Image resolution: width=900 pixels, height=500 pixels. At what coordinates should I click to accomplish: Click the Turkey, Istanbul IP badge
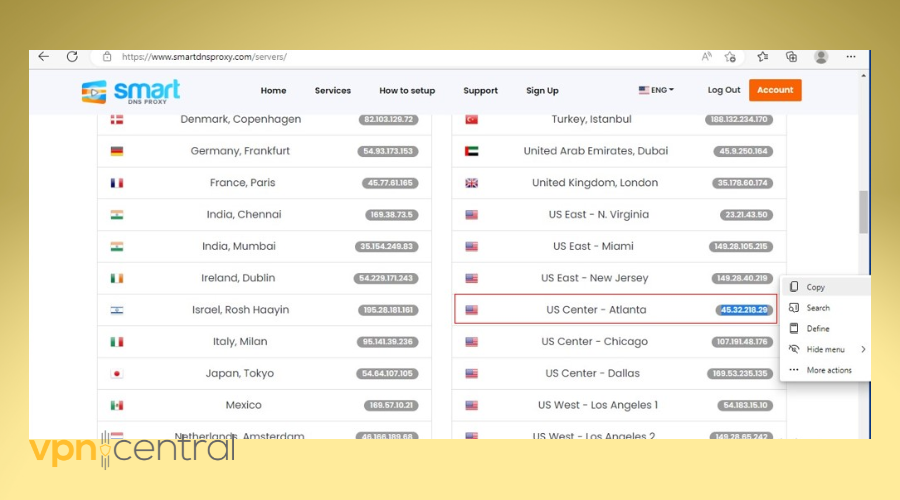(x=739, y=119)
